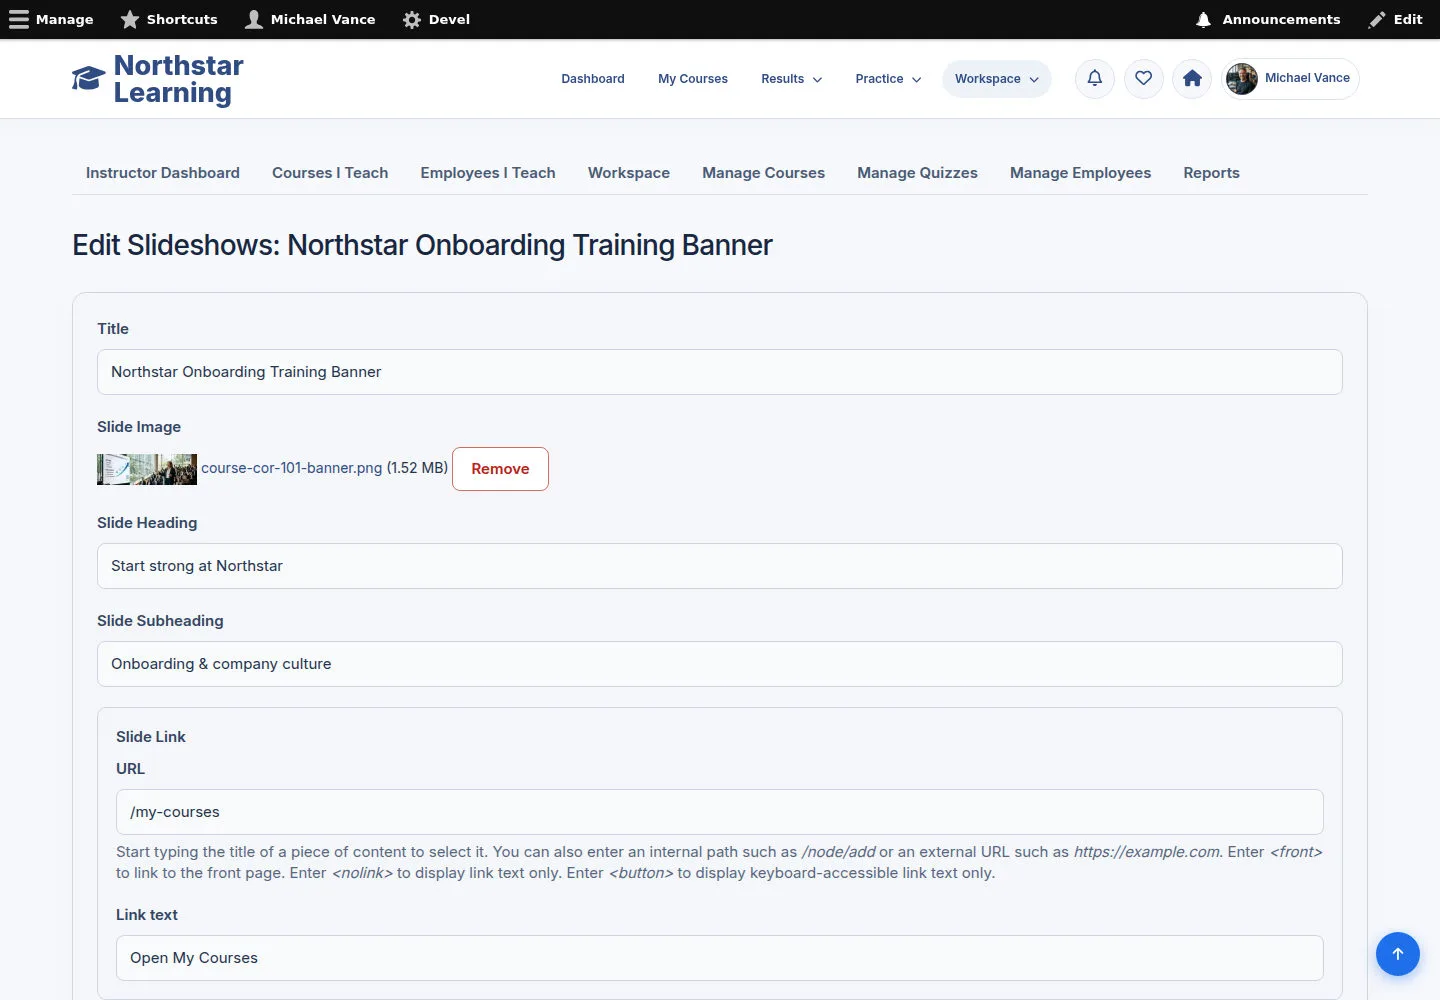The image size is (1440, 1000).
Task: Open the Manage hamburger menu
Action: (x=51, y=19)
